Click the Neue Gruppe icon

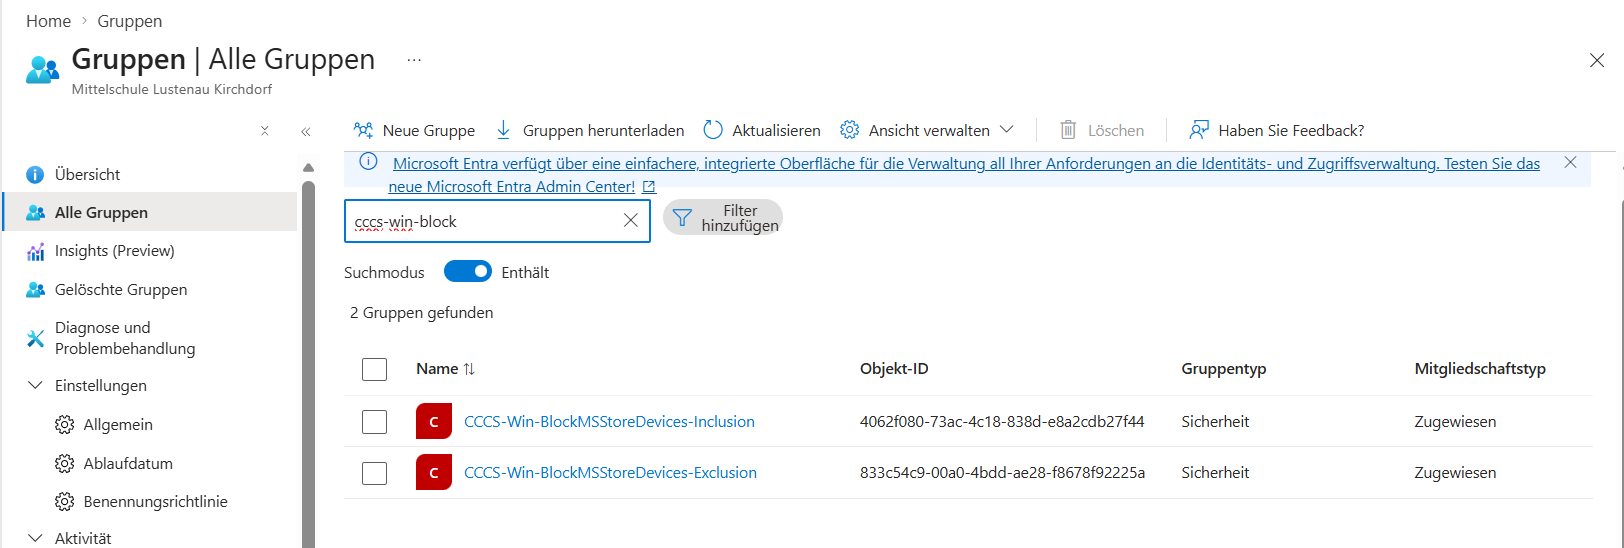click(363, 130)
